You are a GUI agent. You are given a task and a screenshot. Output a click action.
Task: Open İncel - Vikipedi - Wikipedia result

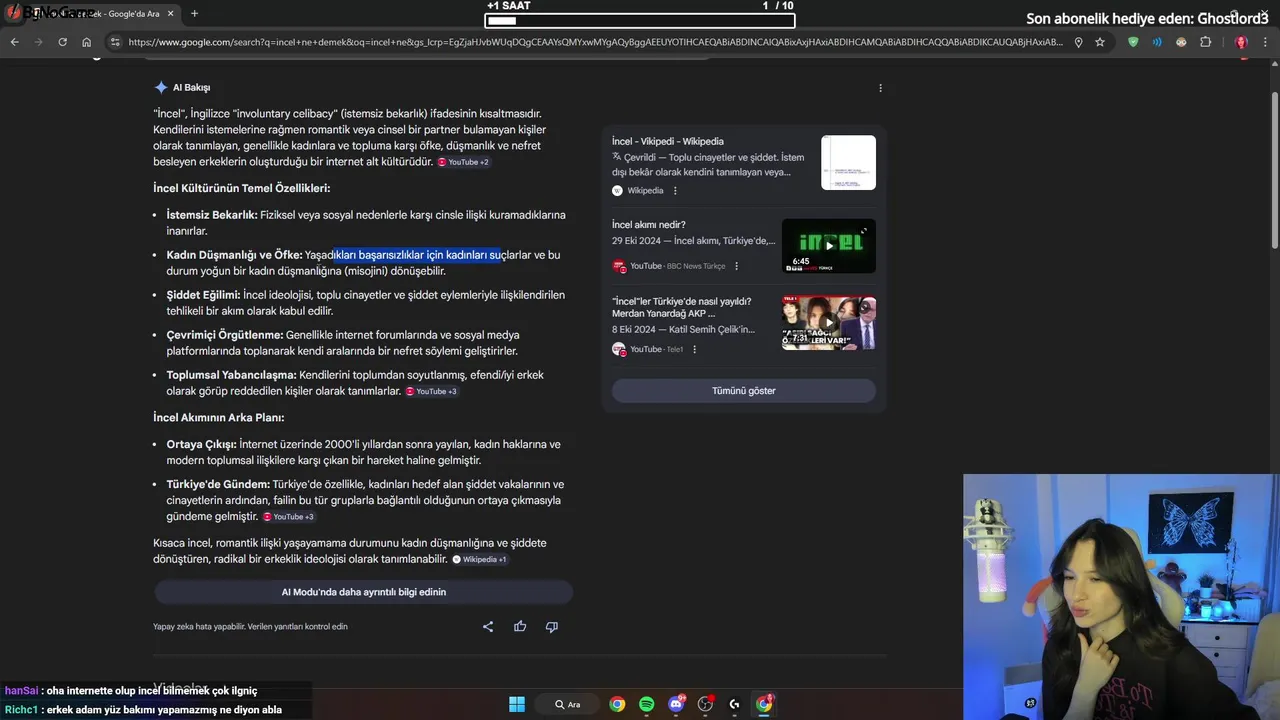point(668,141)
